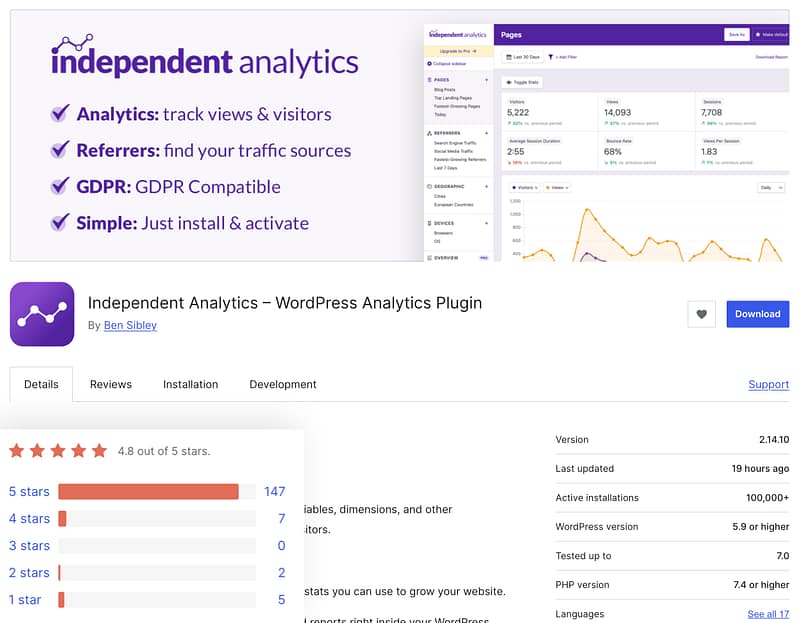Open the Views metric dropdown in the preview chart

tap(557, 188)
